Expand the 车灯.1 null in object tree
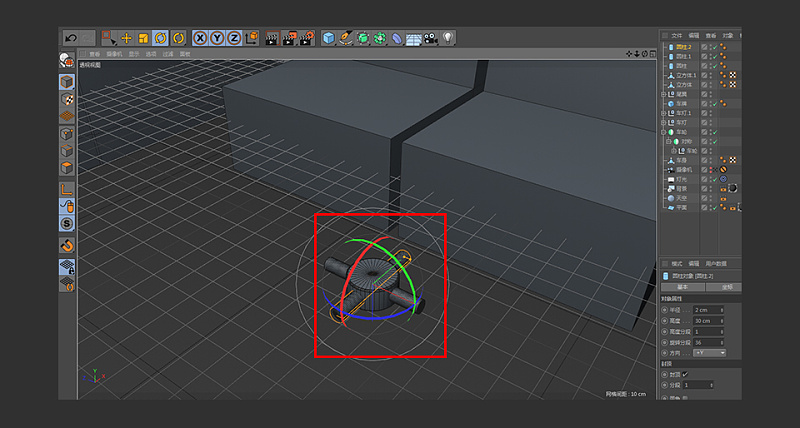Image resolution: width=800 pixels, height=428 pixels. 663,113
